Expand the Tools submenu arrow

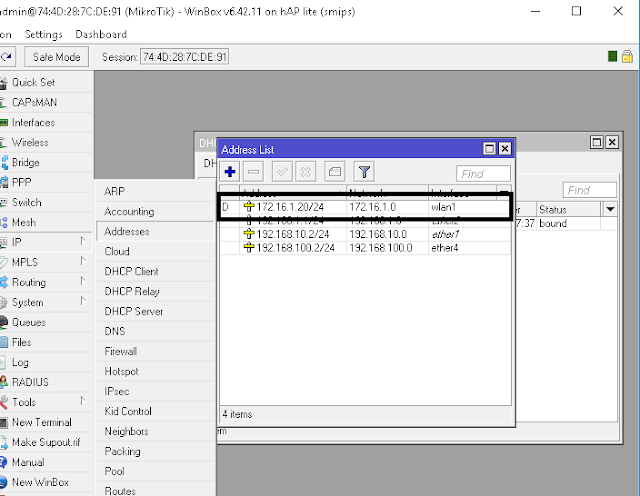(83, 401)
